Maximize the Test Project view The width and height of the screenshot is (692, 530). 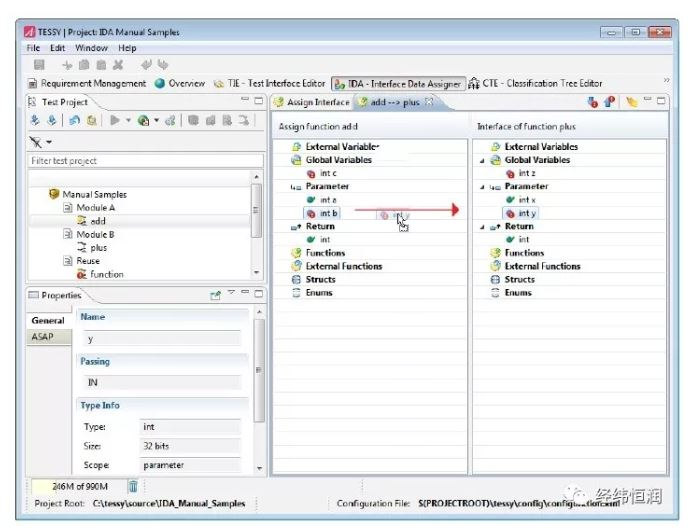click(x=259, y=101)
